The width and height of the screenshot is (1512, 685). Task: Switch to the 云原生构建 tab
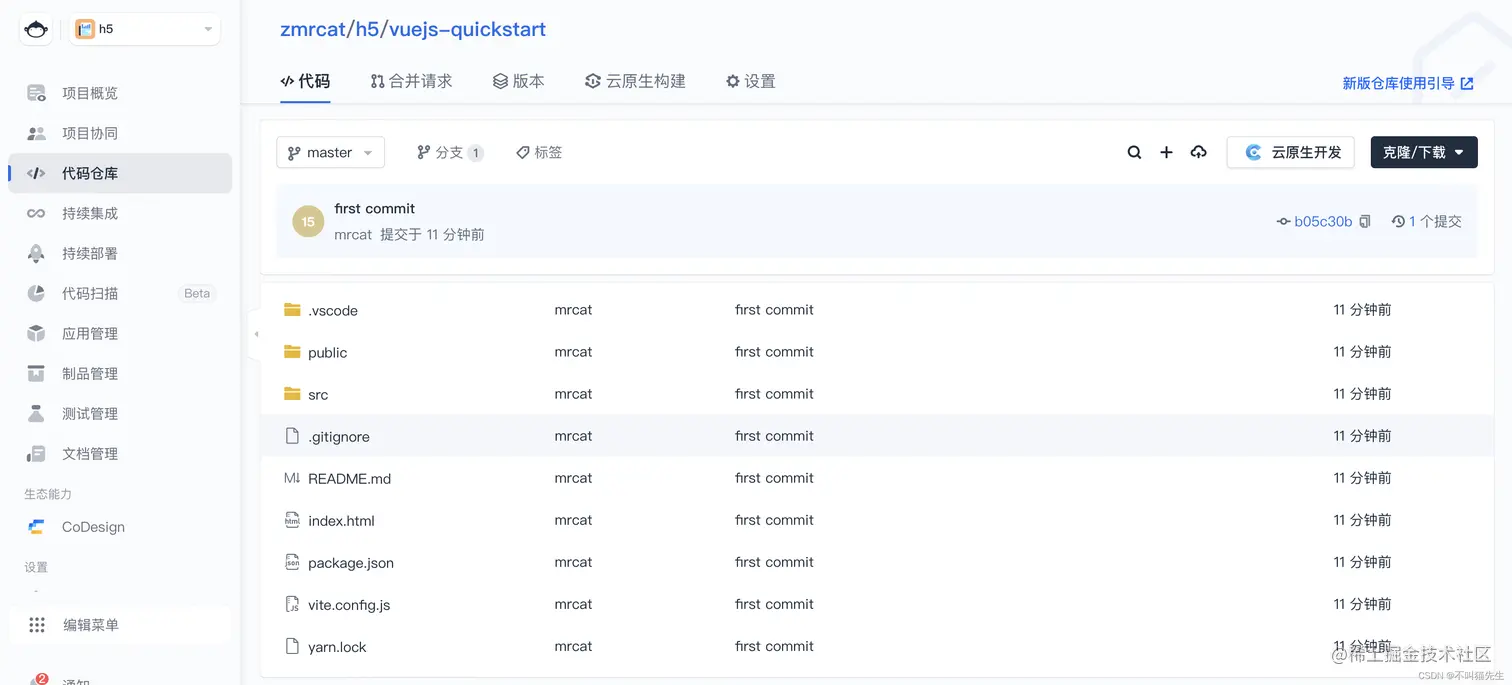635,81
